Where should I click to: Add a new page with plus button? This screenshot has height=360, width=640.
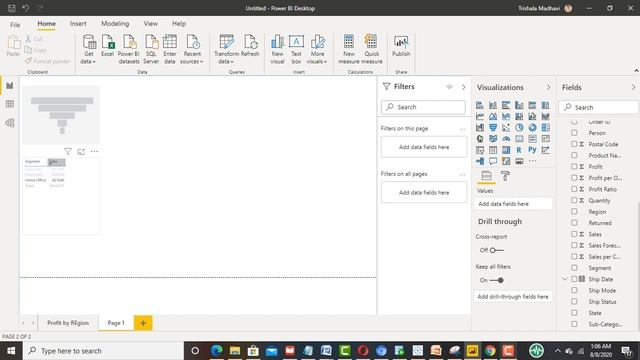[x=143, y=323]
